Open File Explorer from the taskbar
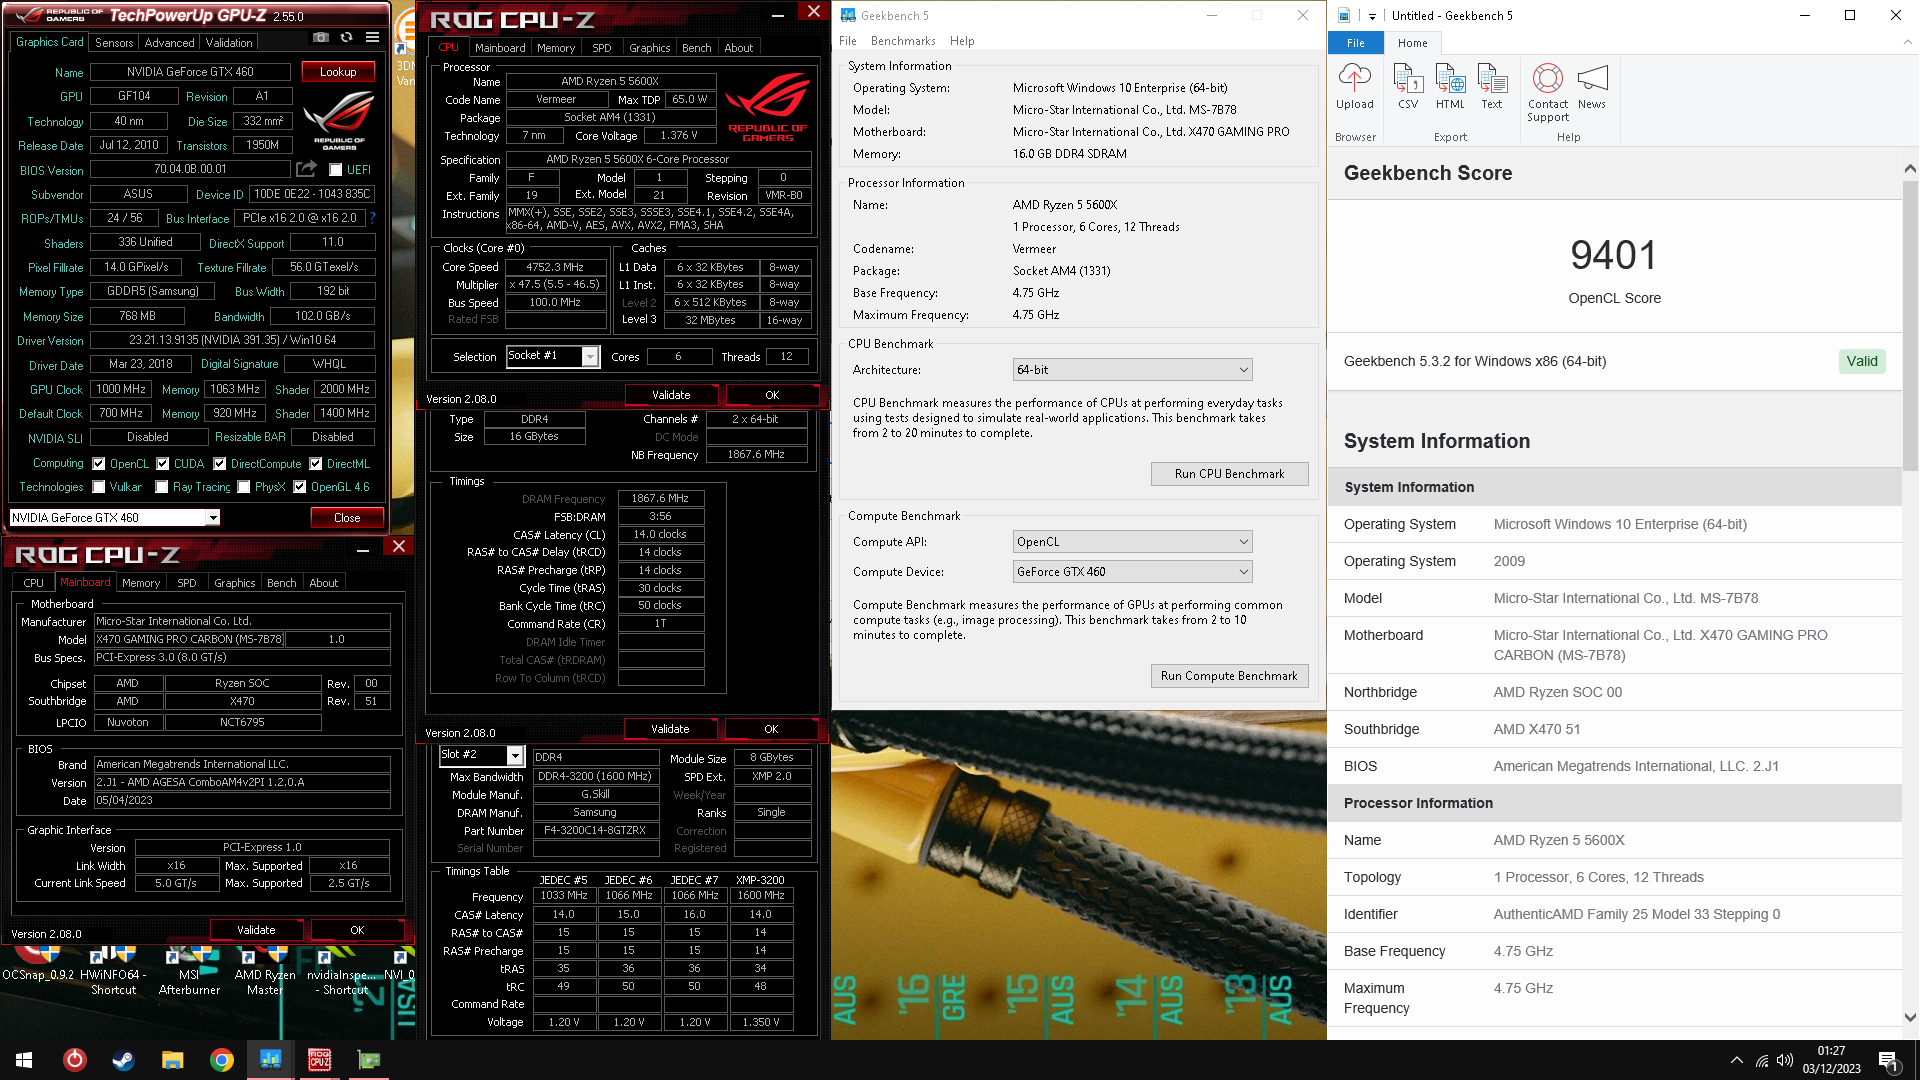This screenshot has height=1080, width=1920. click(172, 1060)
